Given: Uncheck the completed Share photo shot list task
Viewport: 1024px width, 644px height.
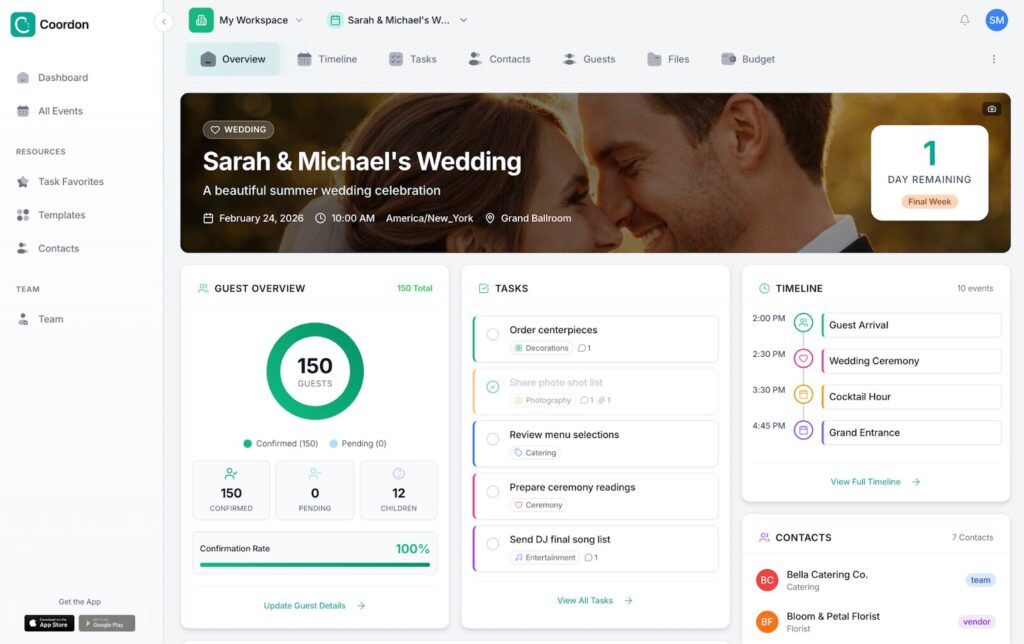Looking at the screenshot, I should point(491,388).
